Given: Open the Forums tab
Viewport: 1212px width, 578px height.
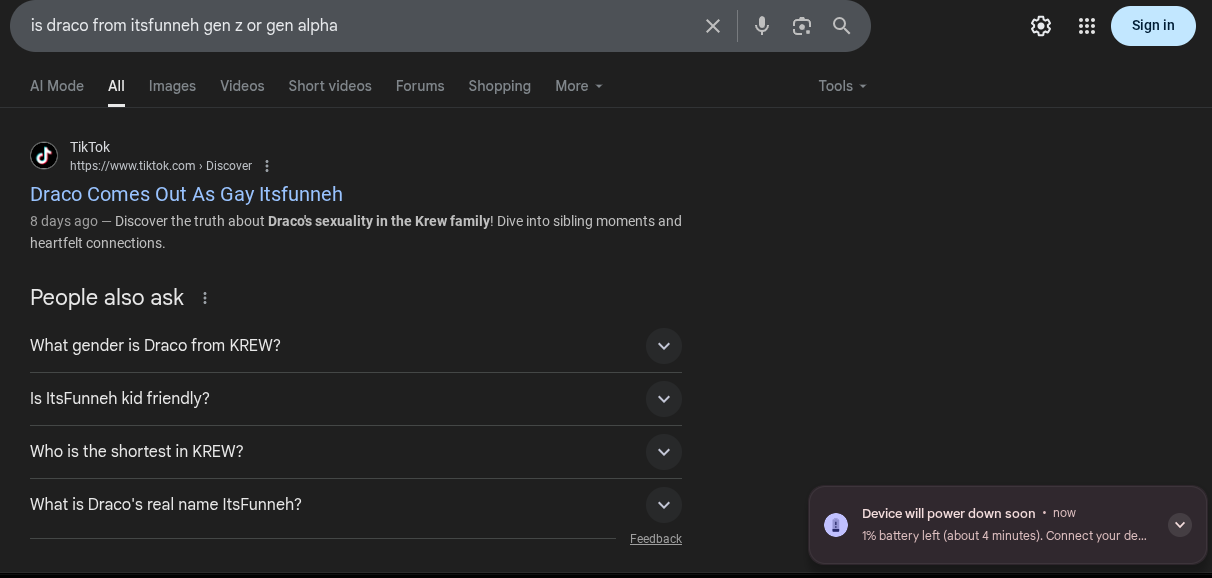Looking at the screenshot, I should click(420, 86).
